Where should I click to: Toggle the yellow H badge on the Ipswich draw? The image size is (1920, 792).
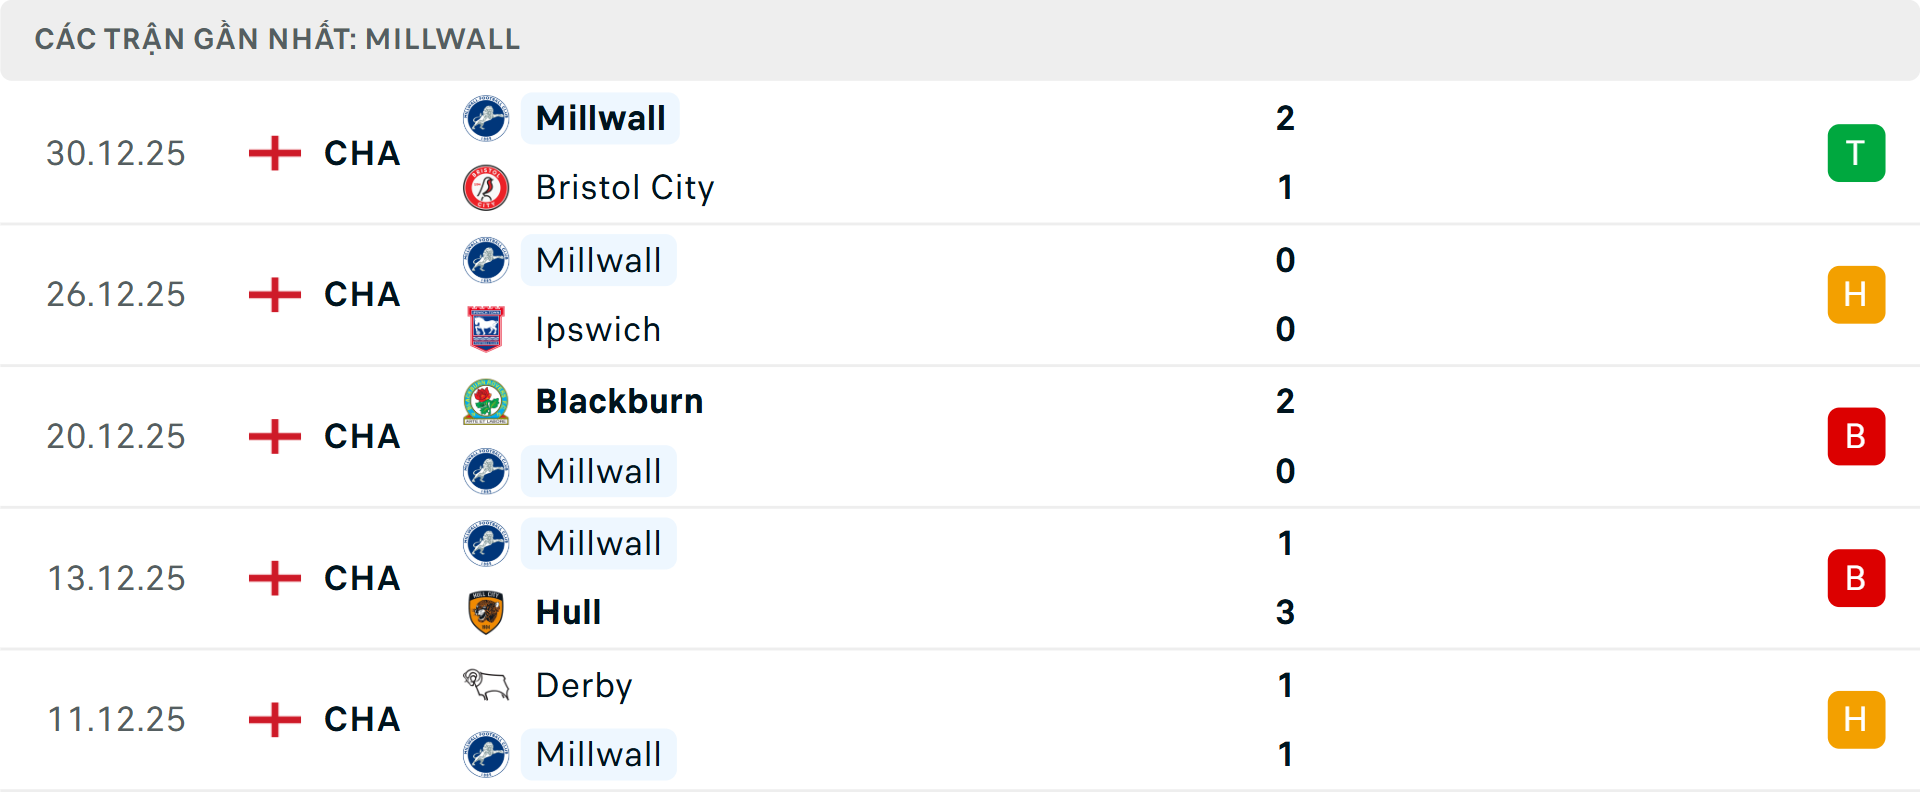(x=1856, y=294)
